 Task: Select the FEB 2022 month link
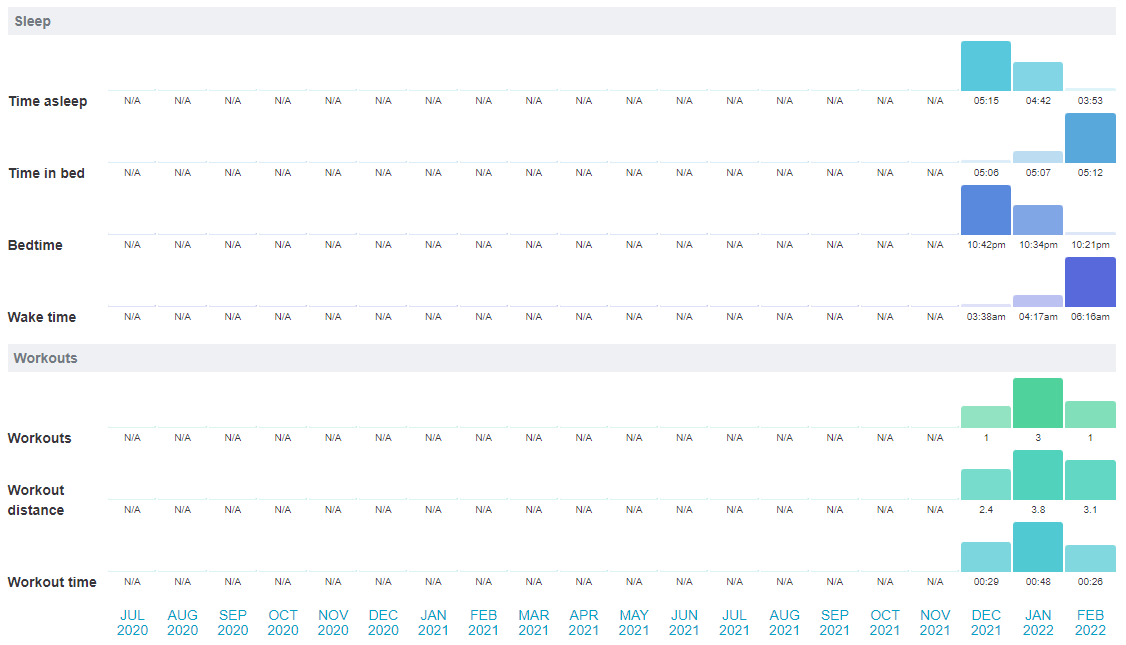coord(1089,622)
